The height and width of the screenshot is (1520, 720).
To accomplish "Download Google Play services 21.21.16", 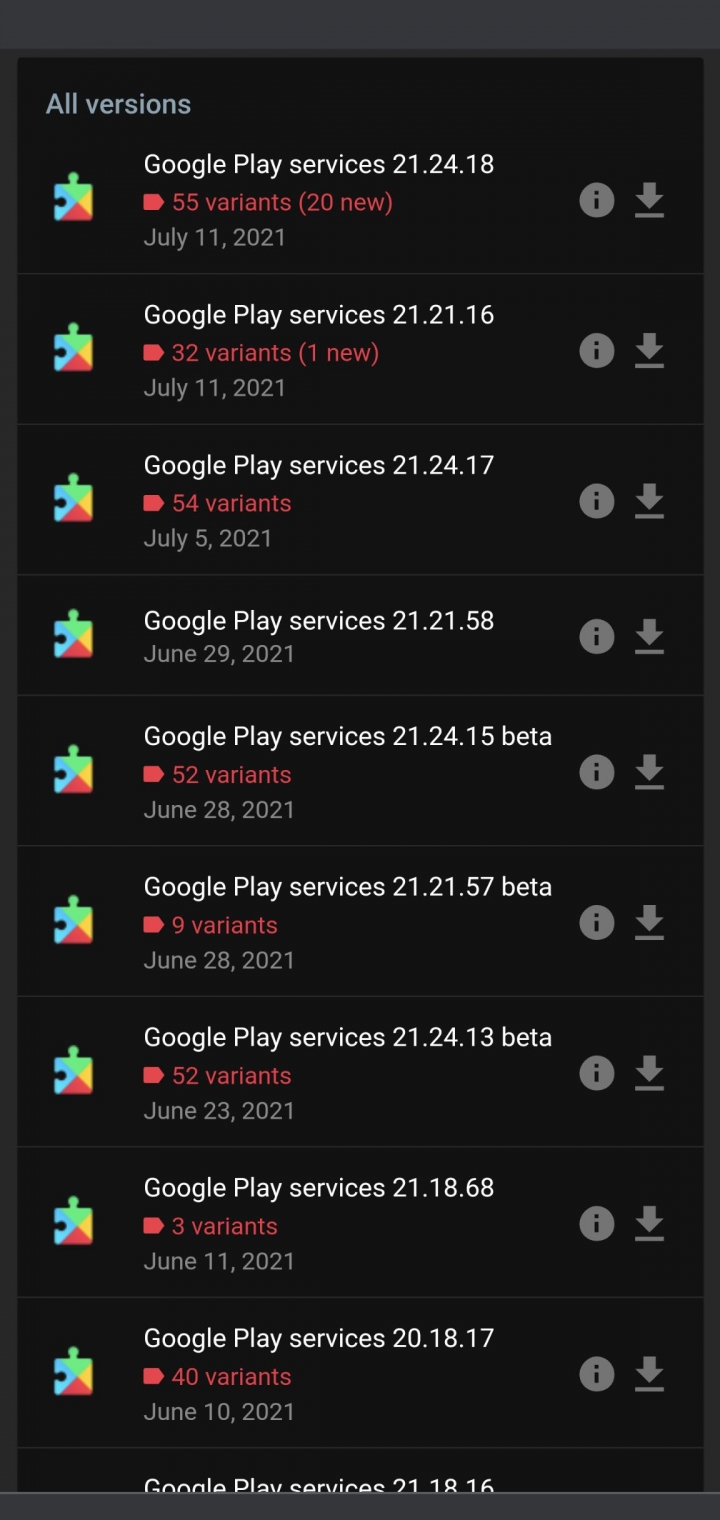I will [x=650, y=350].
